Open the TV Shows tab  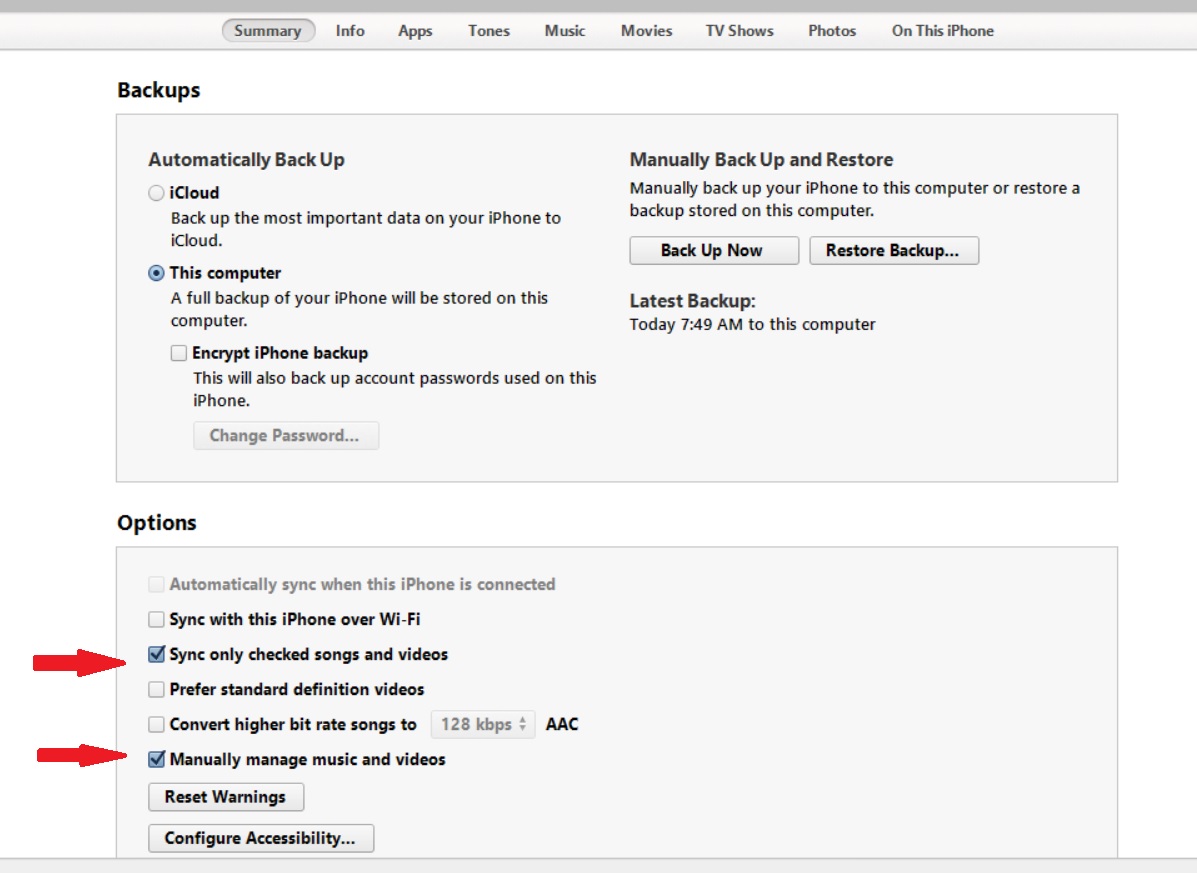point(739,30)
